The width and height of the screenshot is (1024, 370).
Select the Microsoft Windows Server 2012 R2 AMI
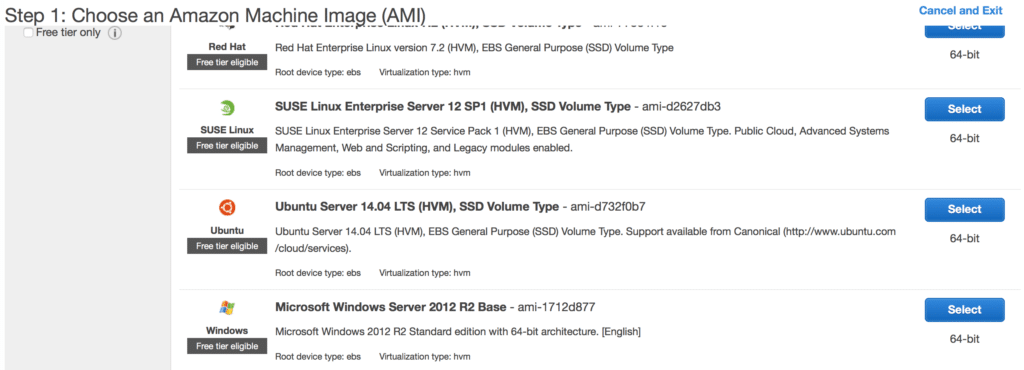[964, 309]
